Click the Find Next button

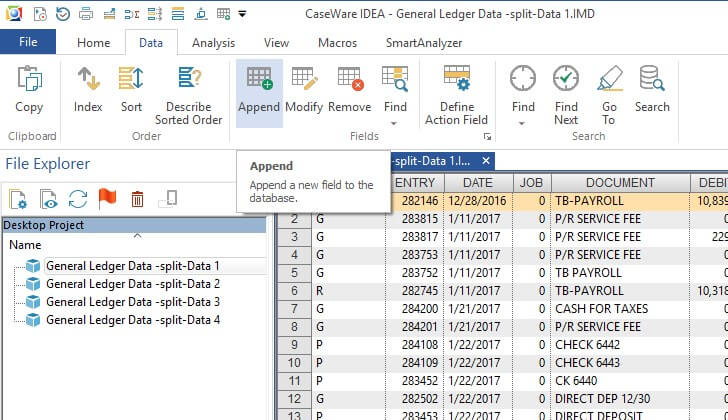point(566,95)
